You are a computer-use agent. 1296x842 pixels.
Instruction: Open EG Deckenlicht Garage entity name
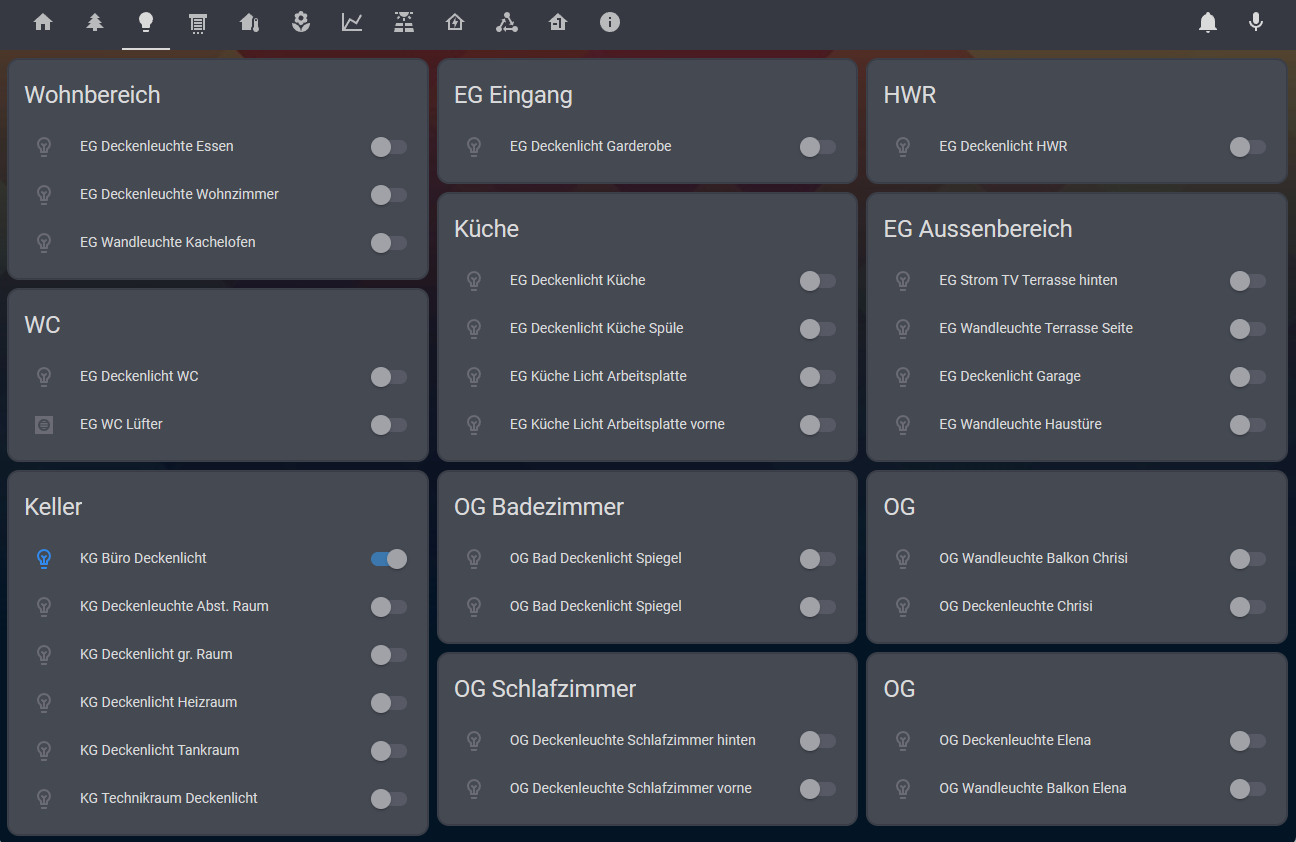click(x=1010, y=376)
